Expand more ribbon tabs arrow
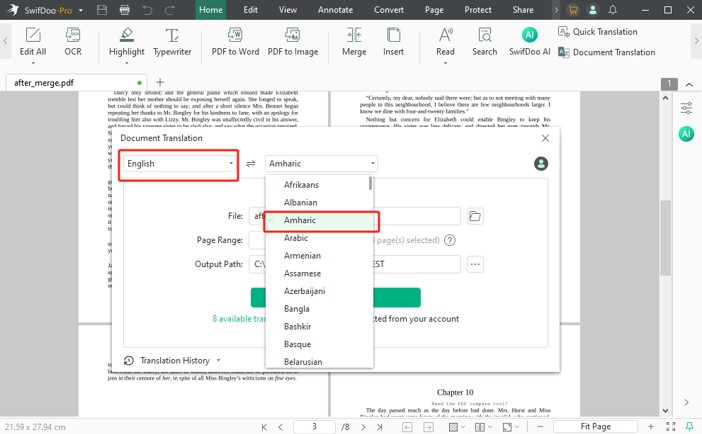The height and width of the screenshot is (434, 702). (556, 10)
